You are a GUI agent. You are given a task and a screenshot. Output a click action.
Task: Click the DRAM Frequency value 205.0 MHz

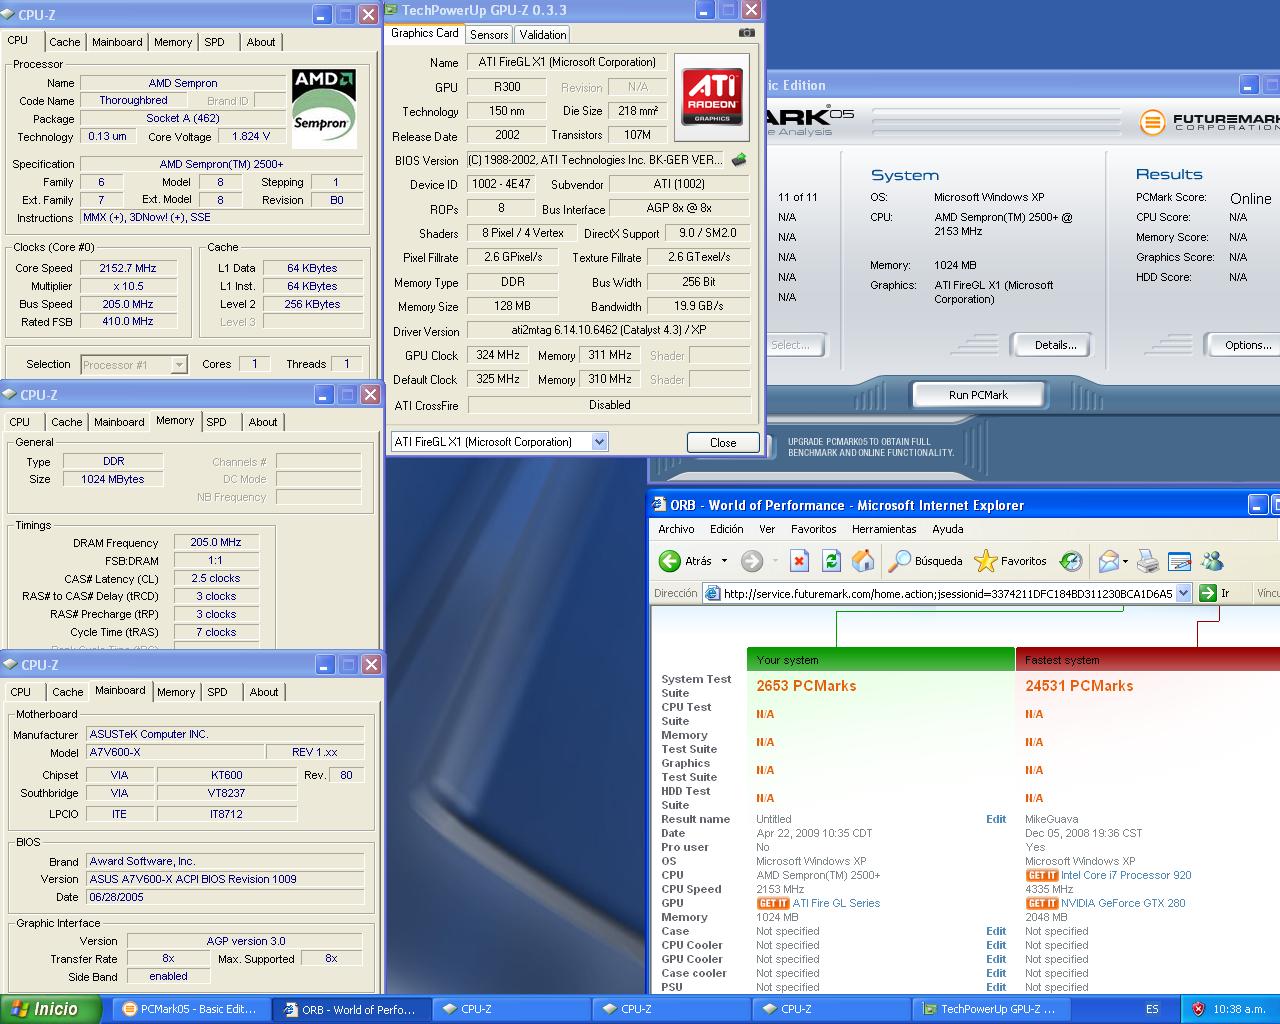216,542
